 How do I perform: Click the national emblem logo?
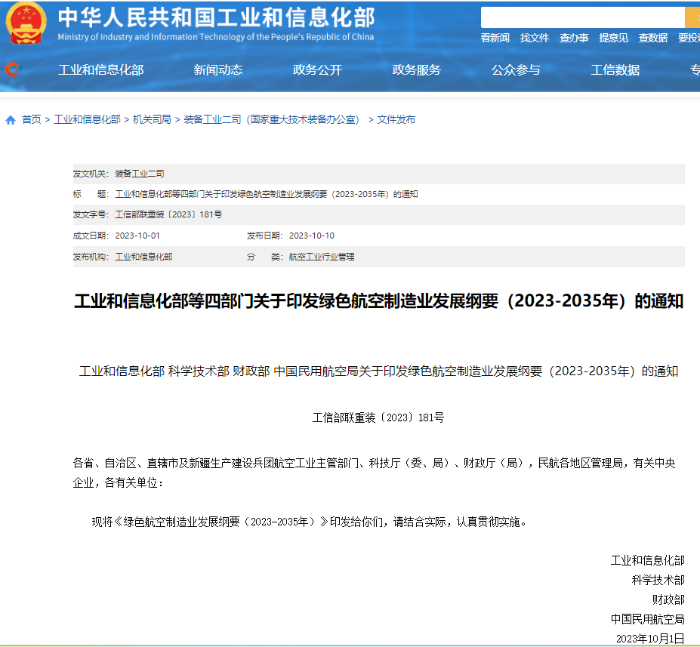click(26, 23)
